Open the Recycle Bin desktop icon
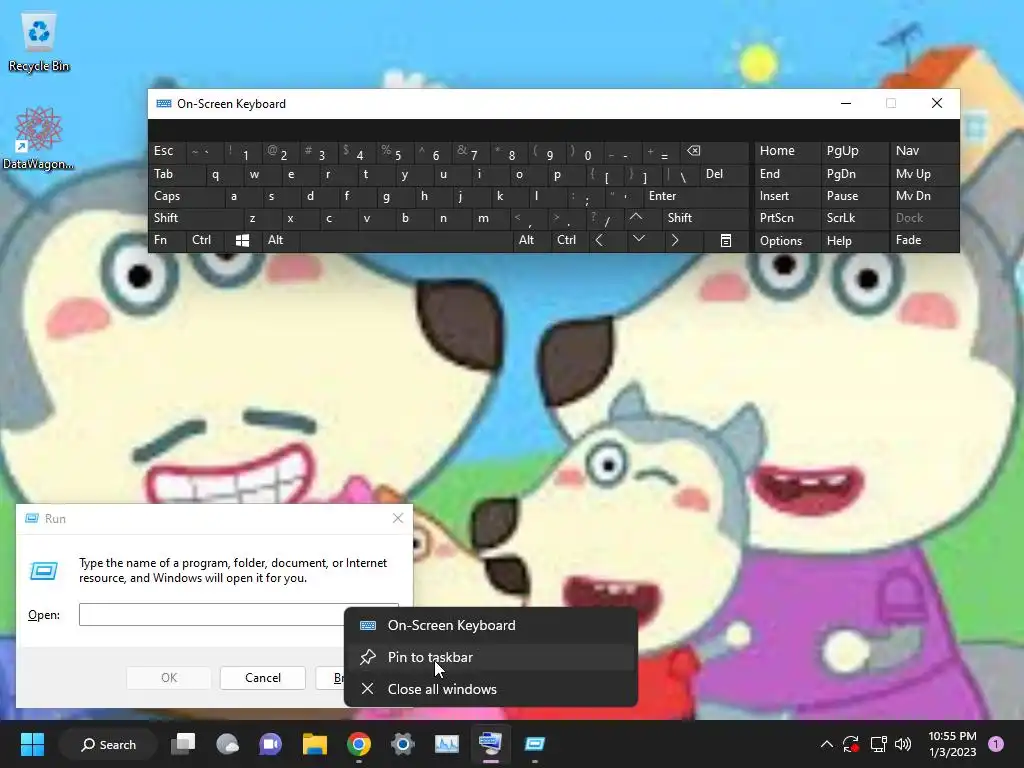 pyautogui.click(x=39, y=42)
